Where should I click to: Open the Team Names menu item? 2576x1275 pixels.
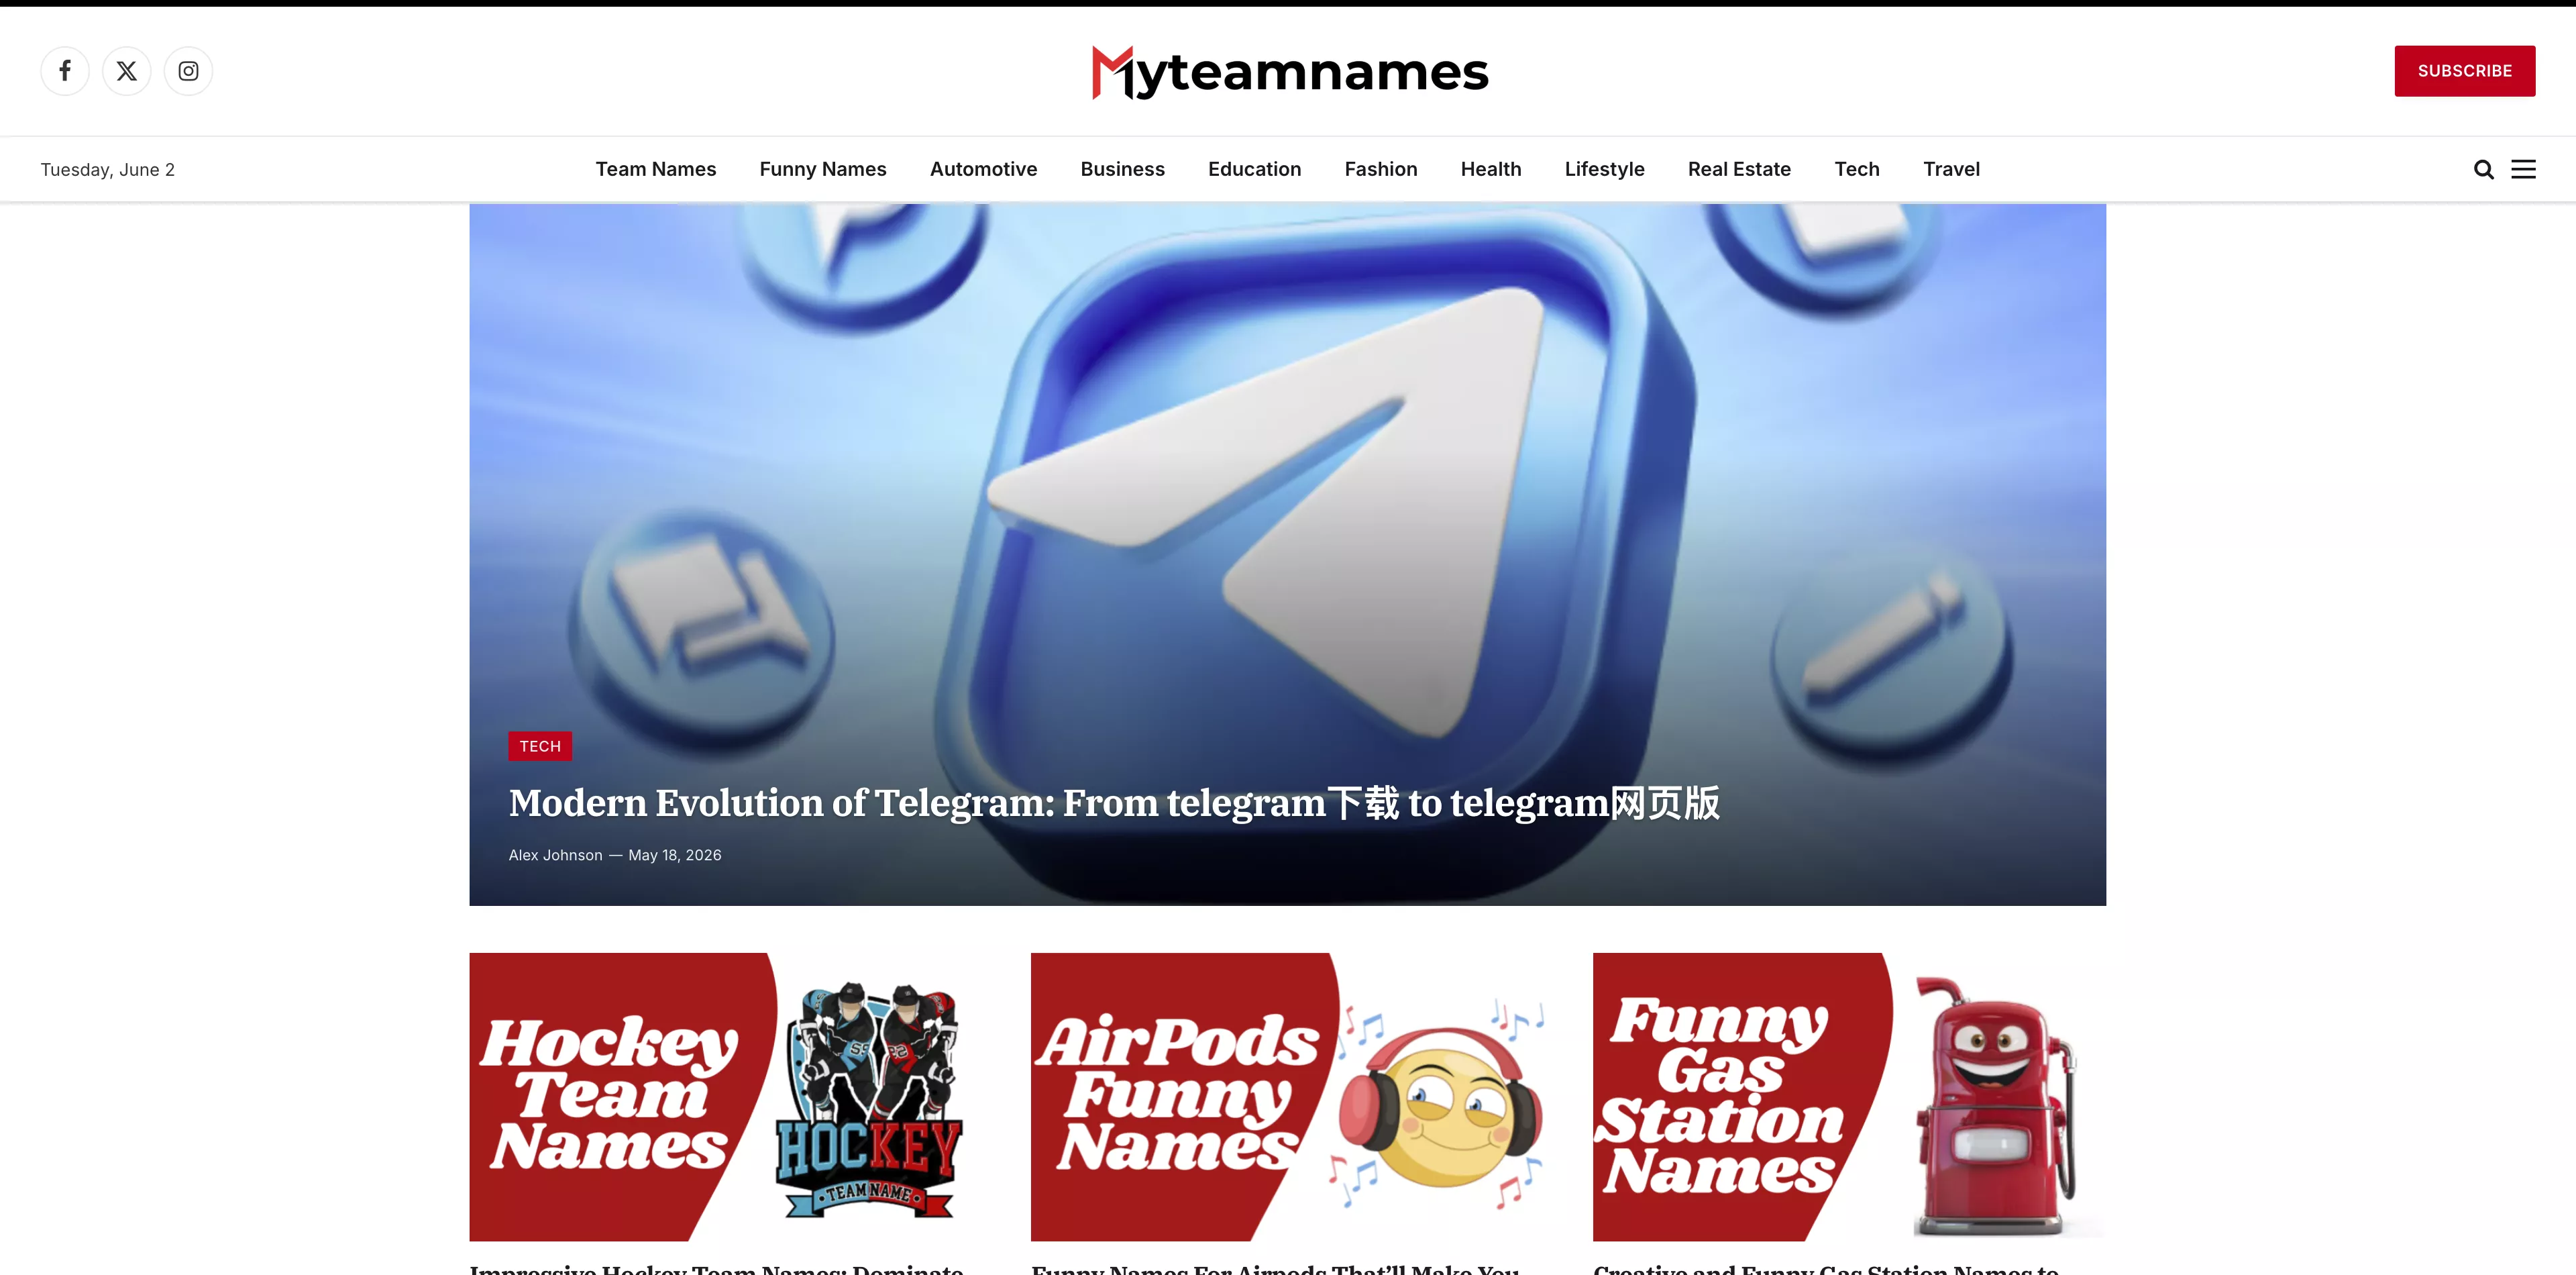pyautogui.click(x=656, y=169)
